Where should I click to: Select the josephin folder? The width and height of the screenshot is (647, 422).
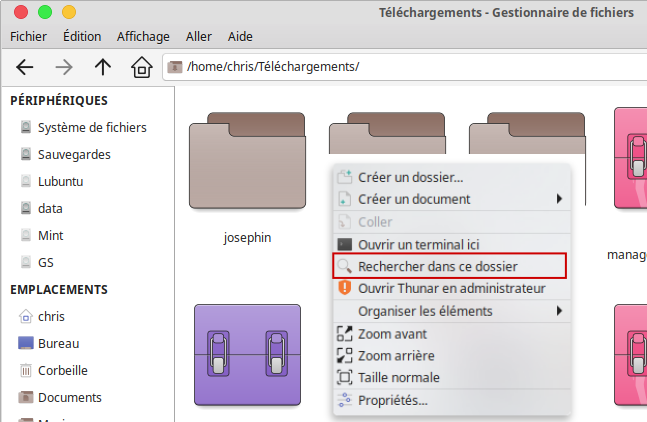247,177
